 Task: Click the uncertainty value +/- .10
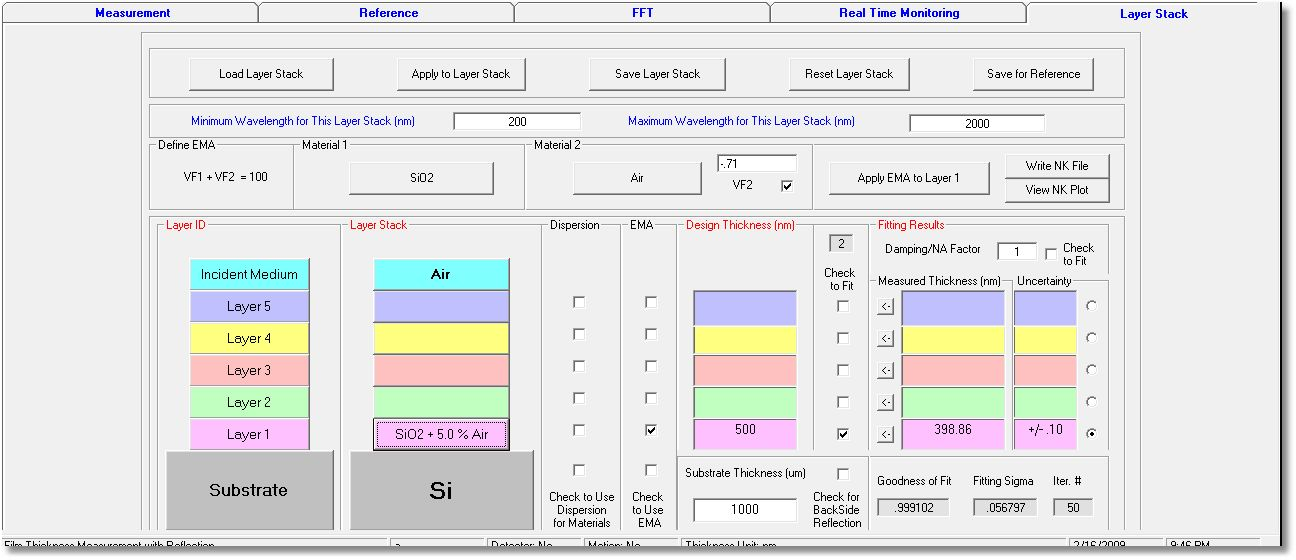(1045, 434)
